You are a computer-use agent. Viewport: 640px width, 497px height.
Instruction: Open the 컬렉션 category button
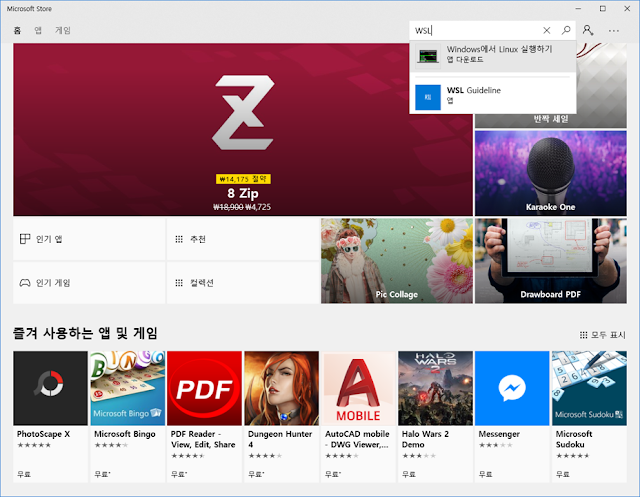(x=243, y=283)
